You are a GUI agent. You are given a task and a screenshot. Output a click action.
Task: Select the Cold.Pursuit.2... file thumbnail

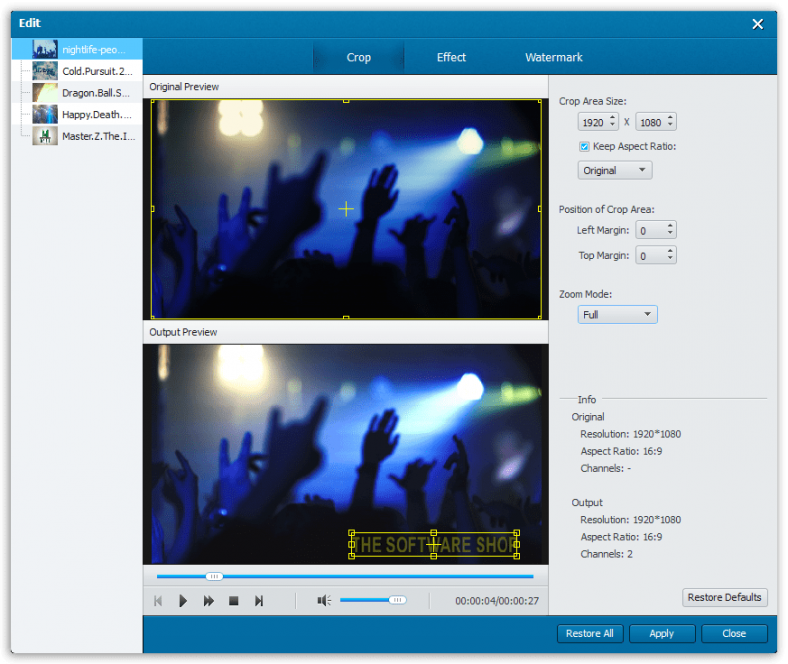pos(45,71)
